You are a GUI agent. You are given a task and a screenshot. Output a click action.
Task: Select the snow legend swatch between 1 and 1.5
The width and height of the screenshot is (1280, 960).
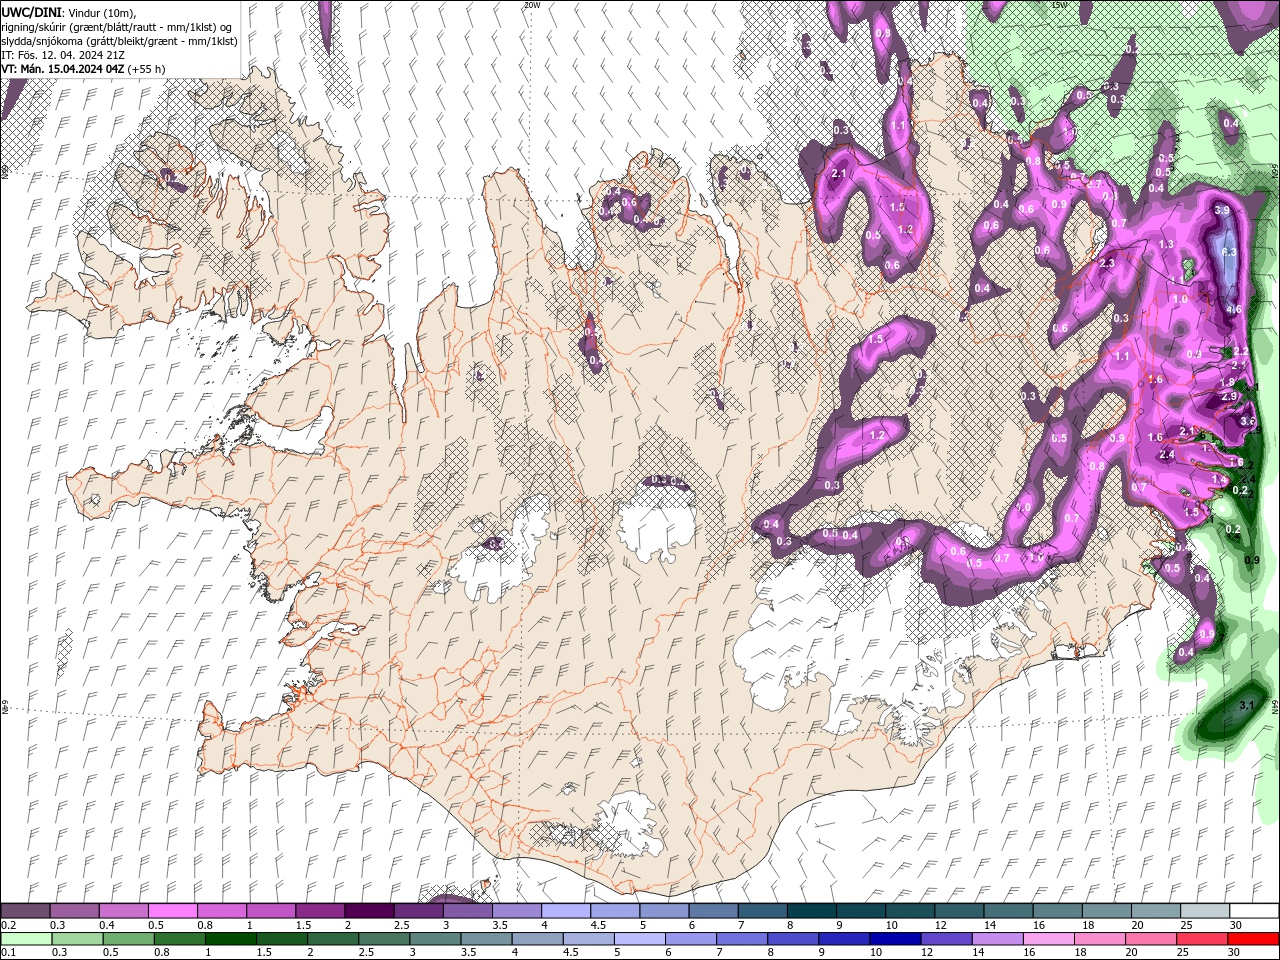tap(270, 911)
